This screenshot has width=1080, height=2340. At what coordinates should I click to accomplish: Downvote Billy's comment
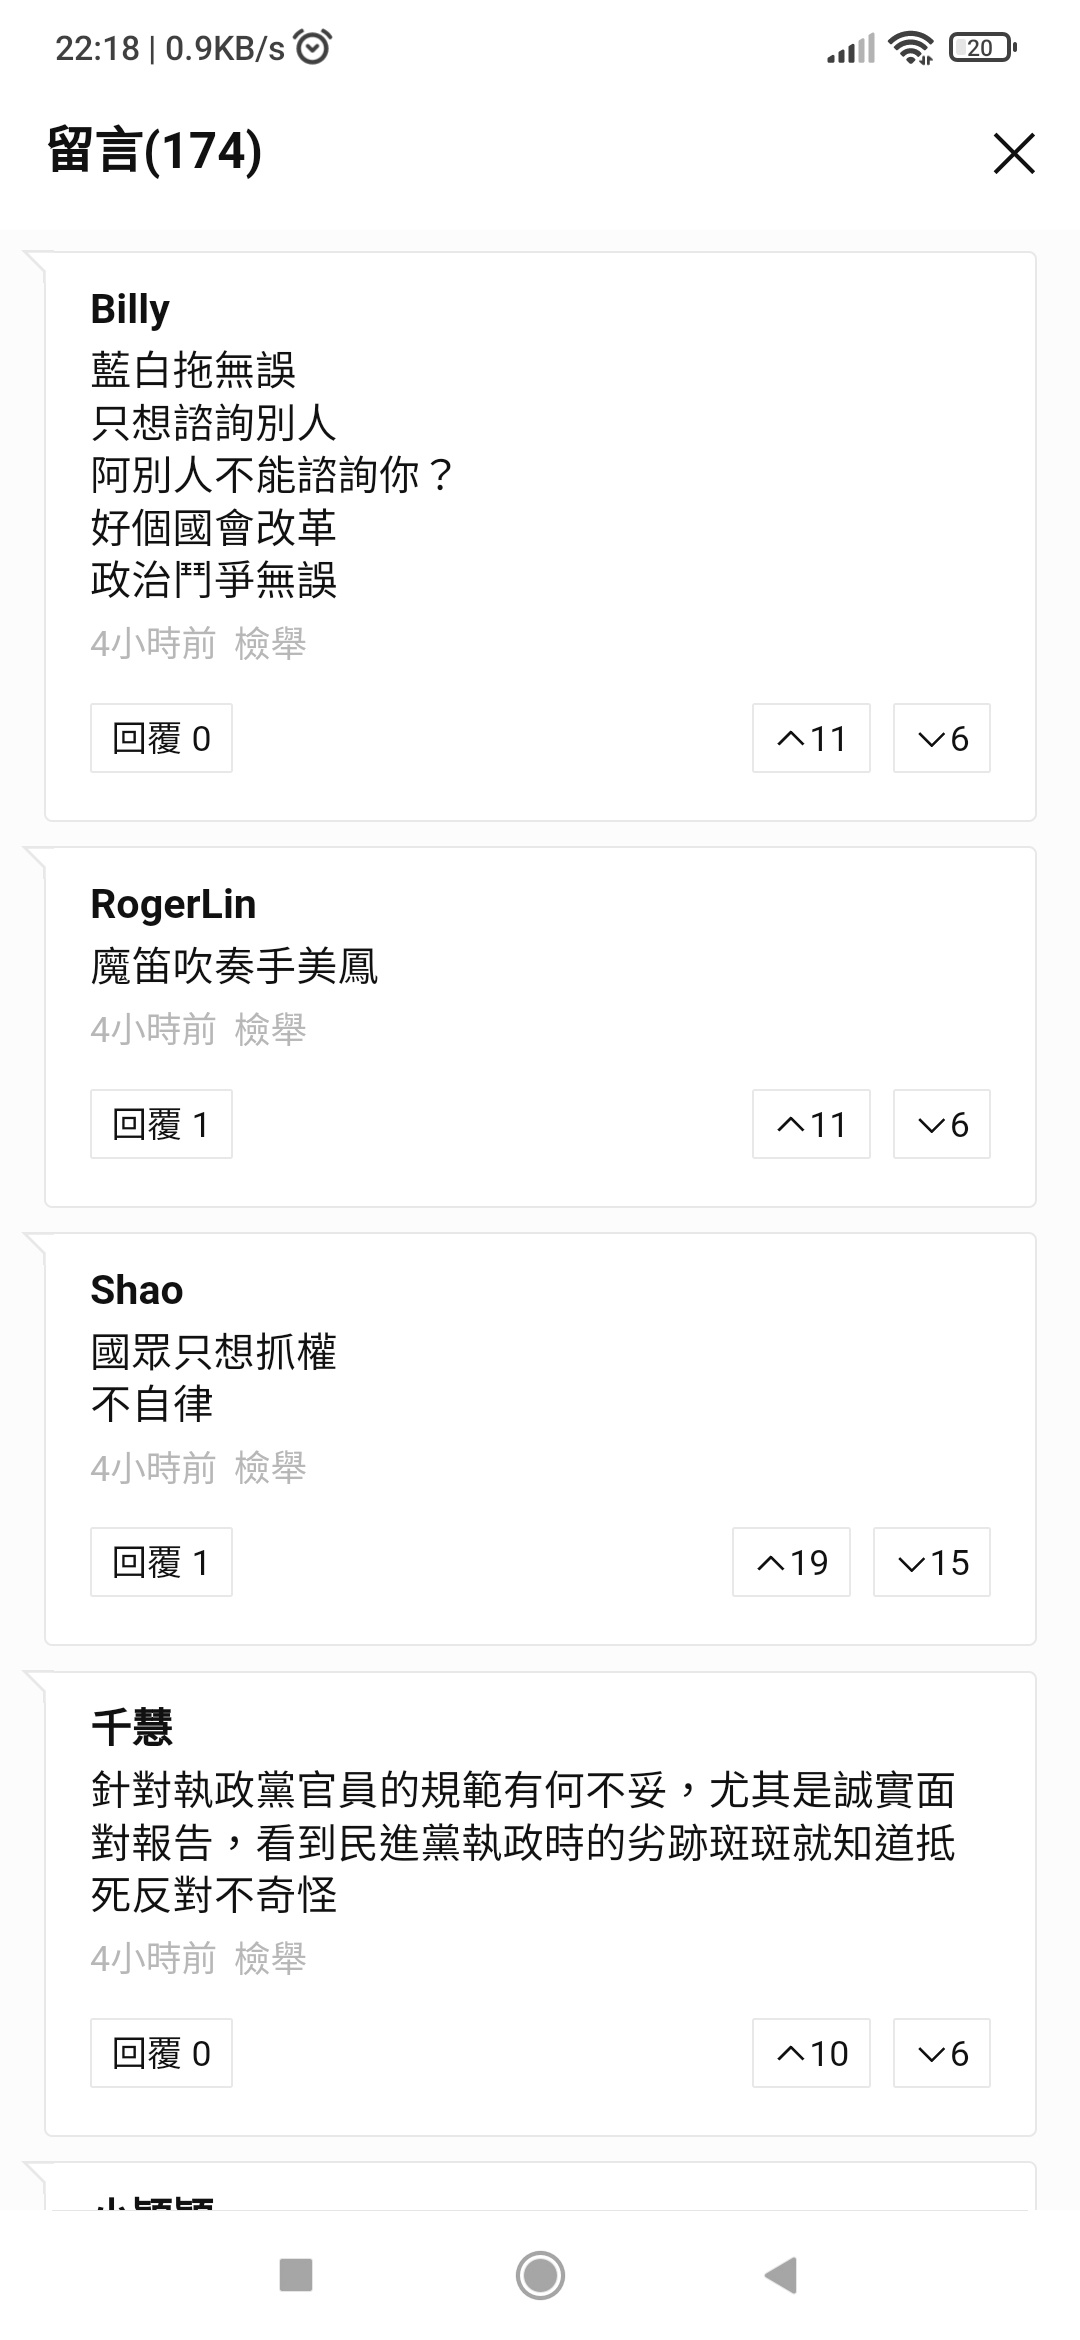[941, 738]
